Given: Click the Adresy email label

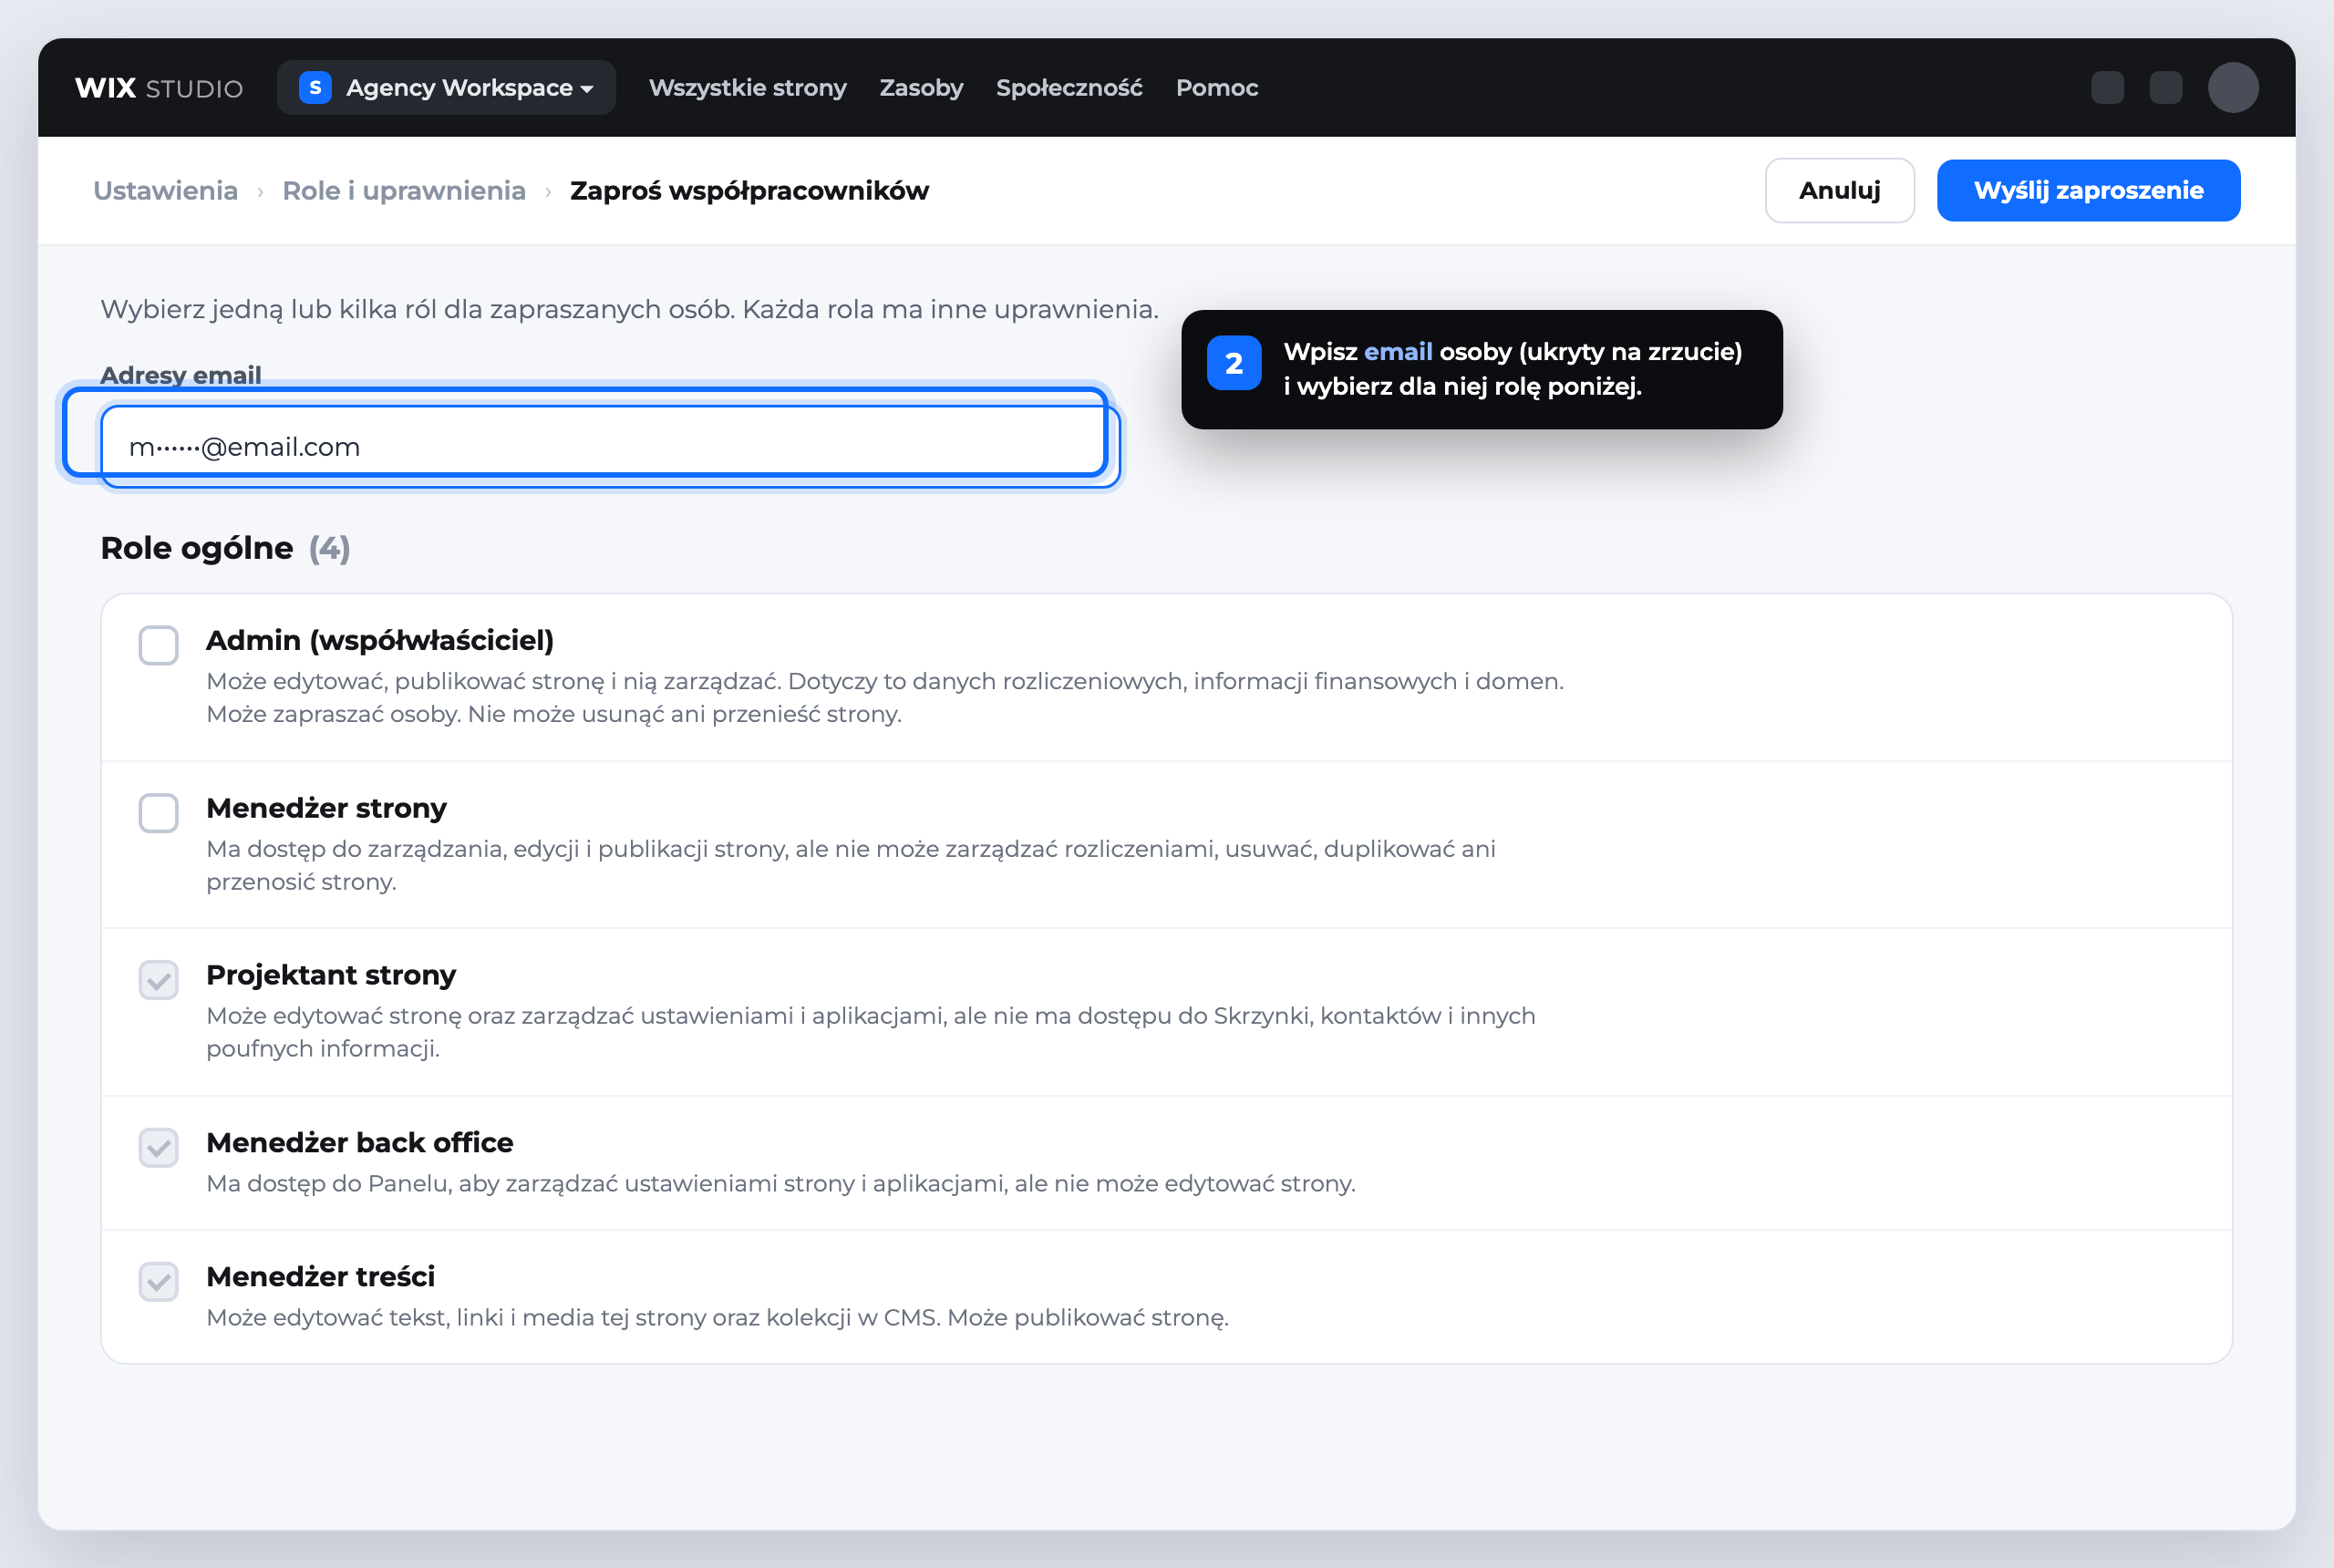Looking at the screenshot, I should (x=181, y=375).
